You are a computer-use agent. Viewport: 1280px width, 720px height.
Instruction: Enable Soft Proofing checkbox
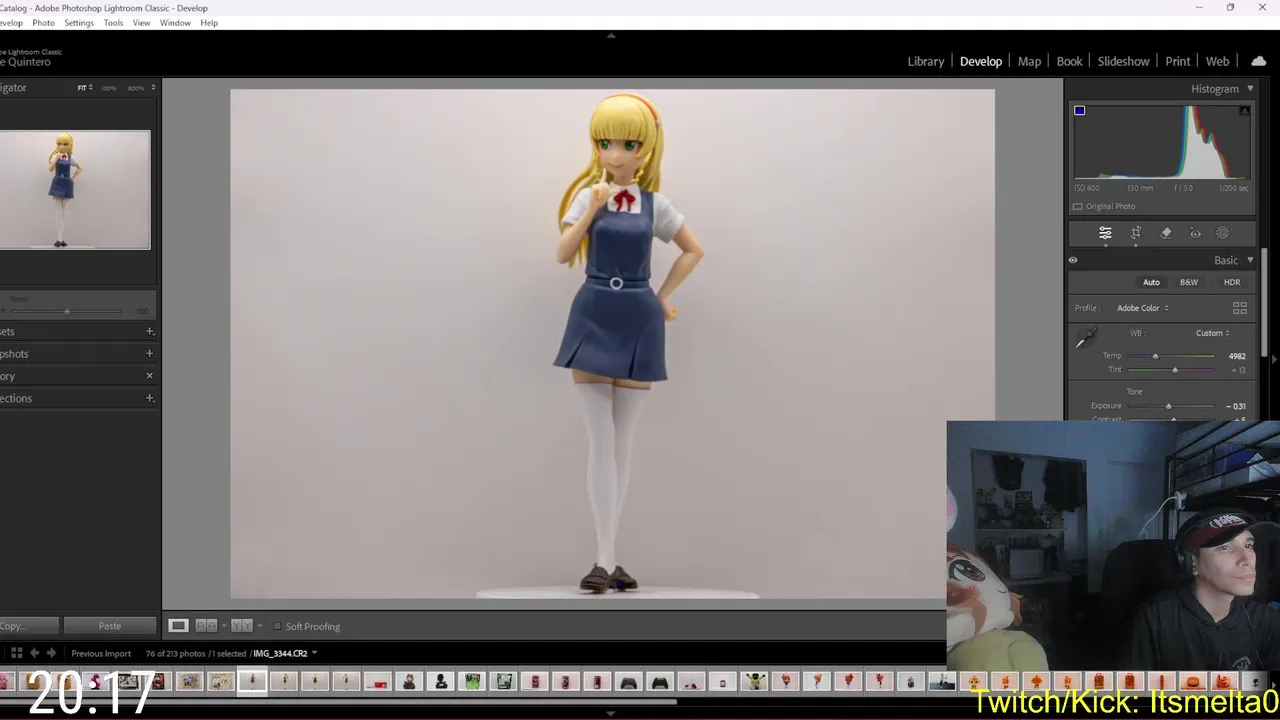(278, 626)
